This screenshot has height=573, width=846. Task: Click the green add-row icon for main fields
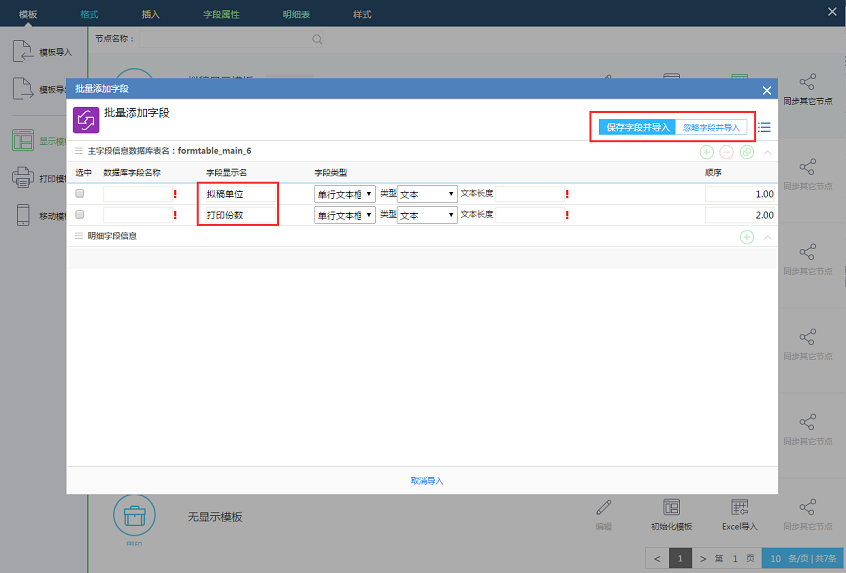tap(707, 152)
